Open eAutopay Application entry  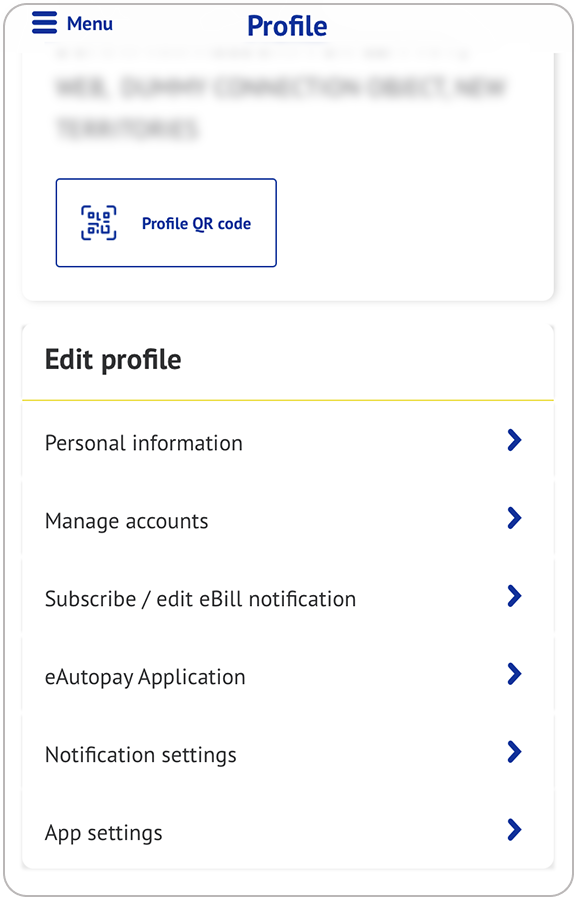tap(288, 676)
